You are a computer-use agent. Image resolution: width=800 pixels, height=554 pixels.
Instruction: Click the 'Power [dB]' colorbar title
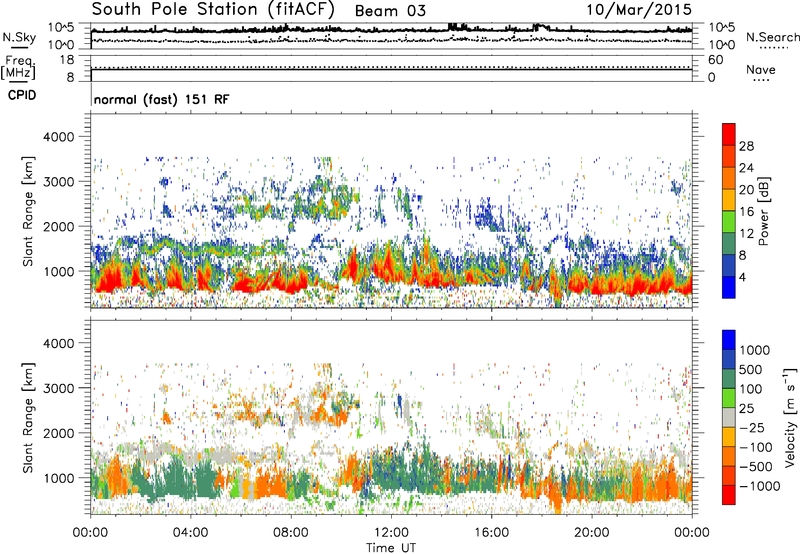764,211
